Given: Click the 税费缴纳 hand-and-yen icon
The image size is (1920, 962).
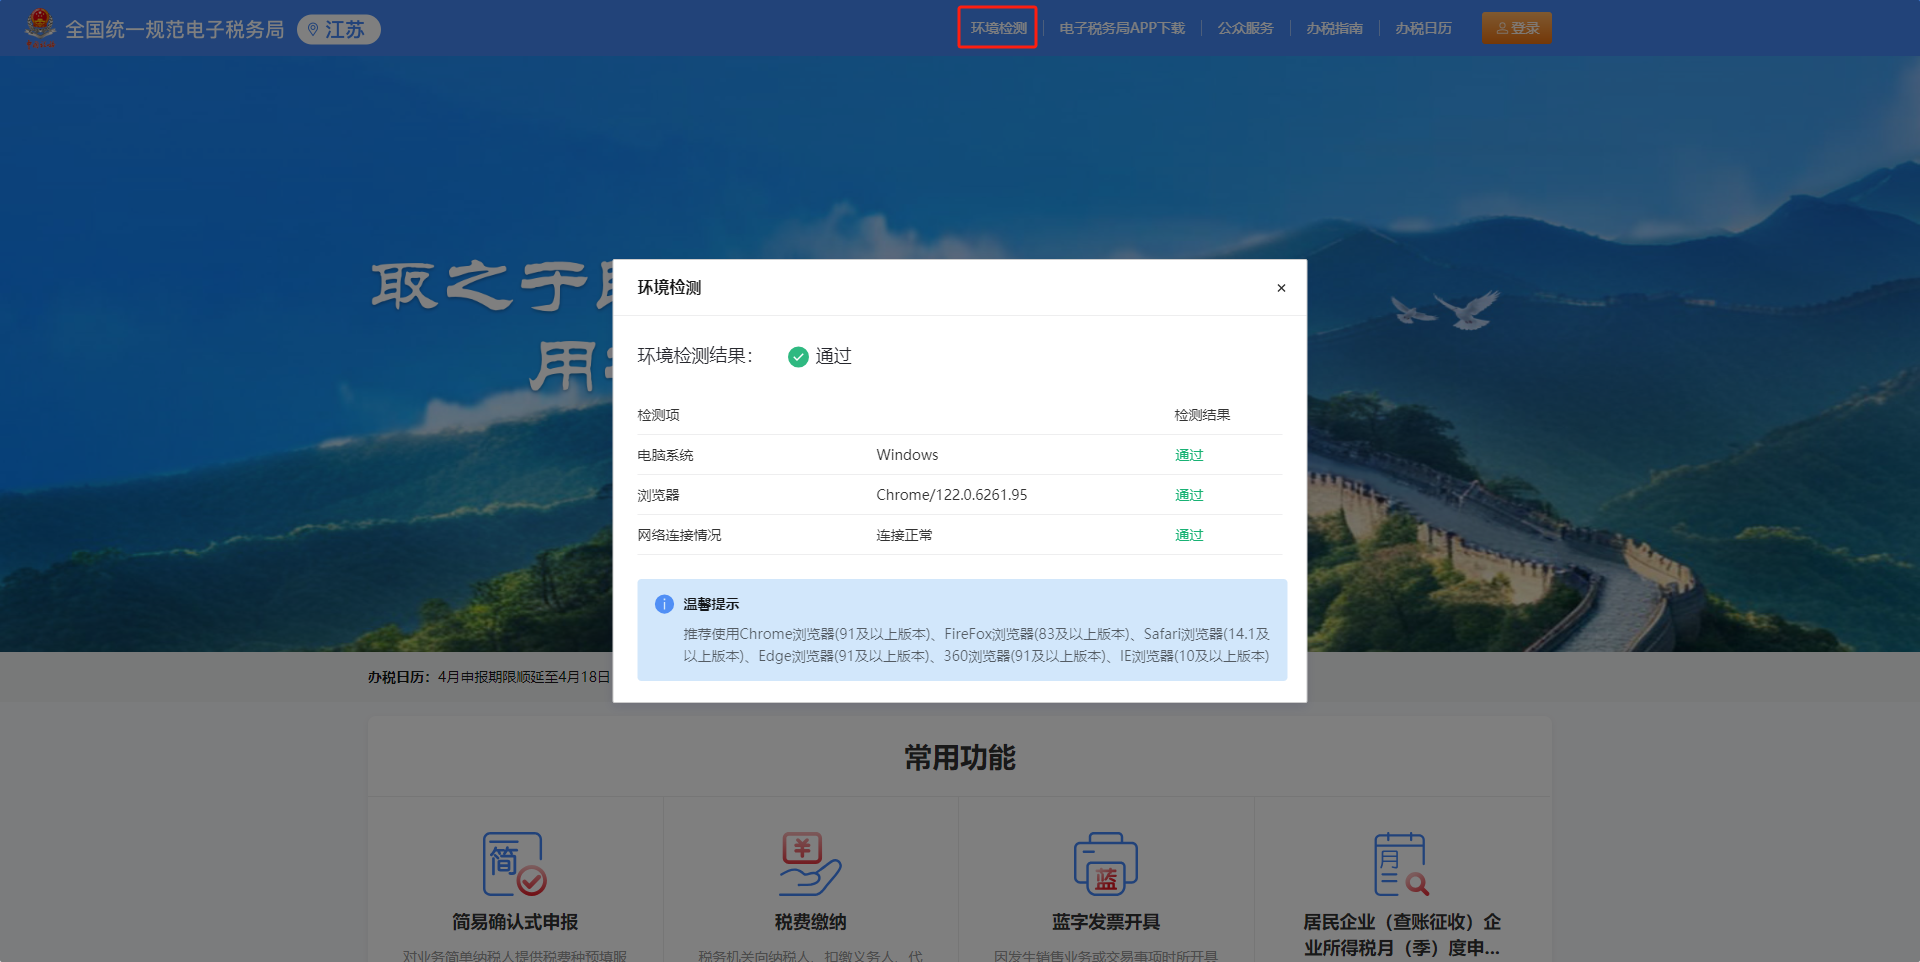Looking at the screenshot, I should point(810,864).
